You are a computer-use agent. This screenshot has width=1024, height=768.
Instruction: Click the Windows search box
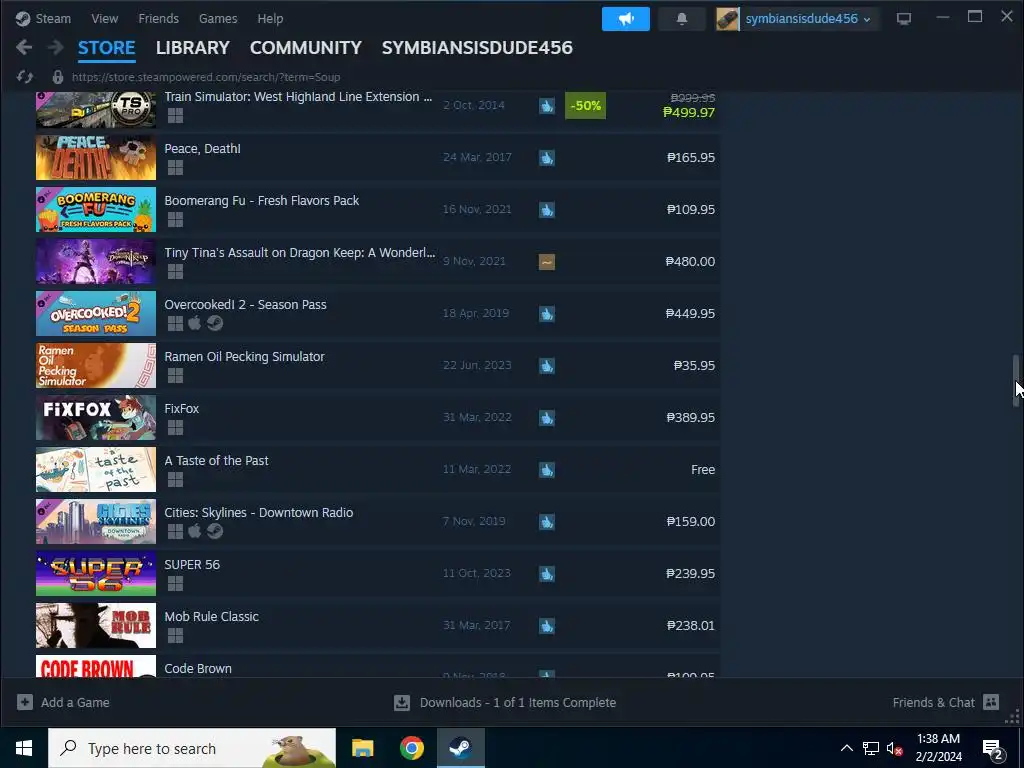click(x=192, y=748)
